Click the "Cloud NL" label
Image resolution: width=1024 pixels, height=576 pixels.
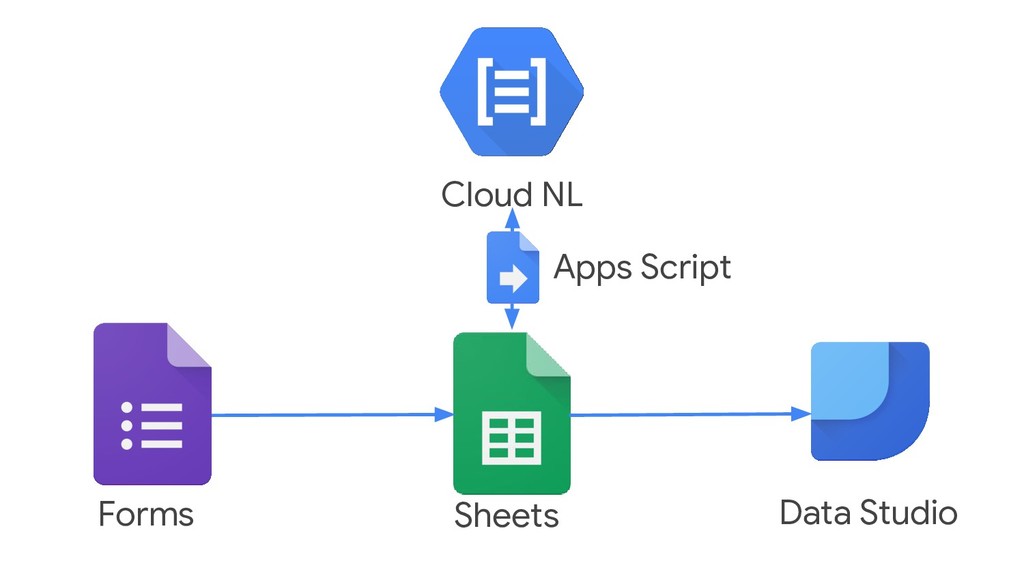[x=511, y=195]
